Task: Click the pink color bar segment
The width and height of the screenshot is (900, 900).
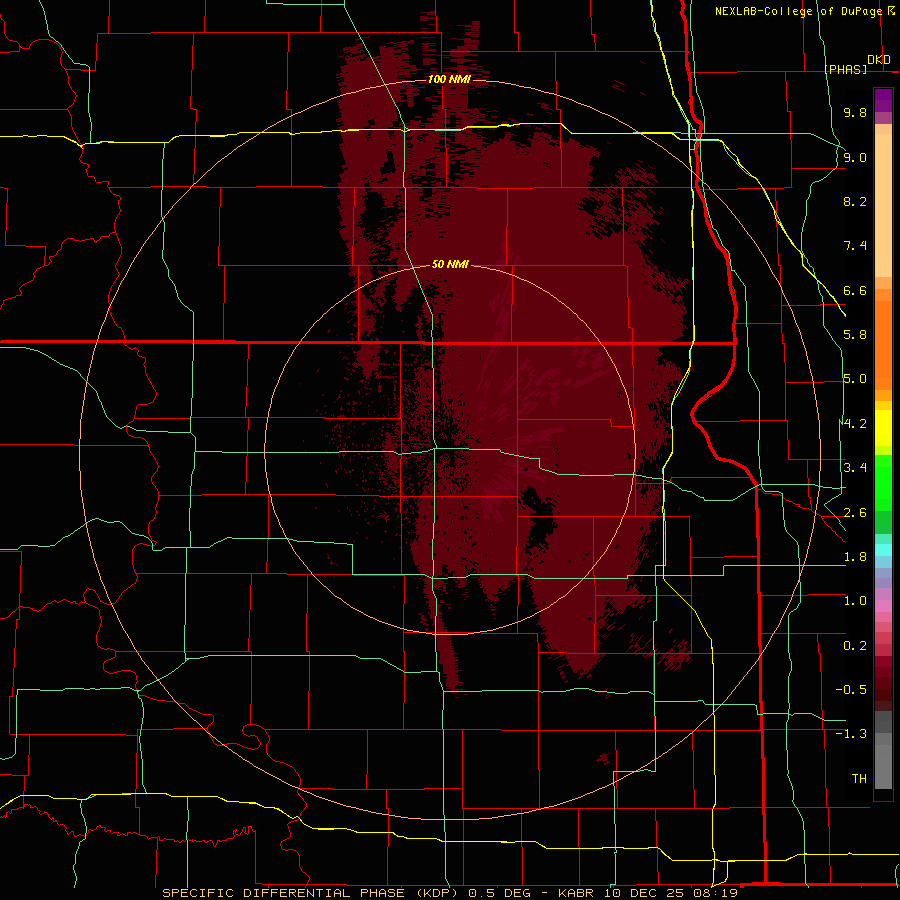Action: (x=883, y=606)
